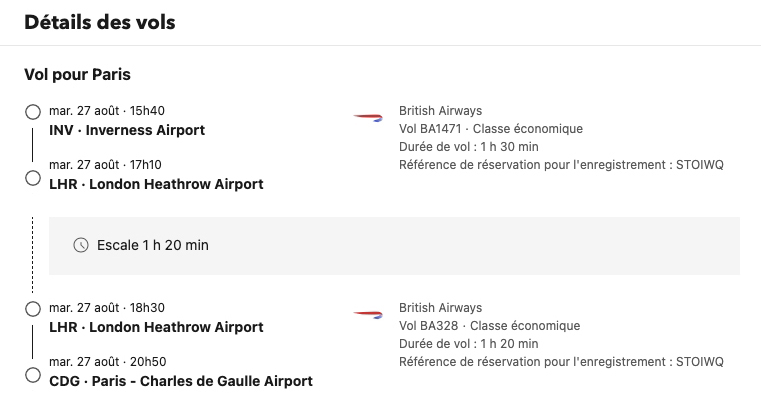The image size is (761, 416).
Task: Click Durée de vol : 1 h 30 min
Action: [x=468, y=147]
